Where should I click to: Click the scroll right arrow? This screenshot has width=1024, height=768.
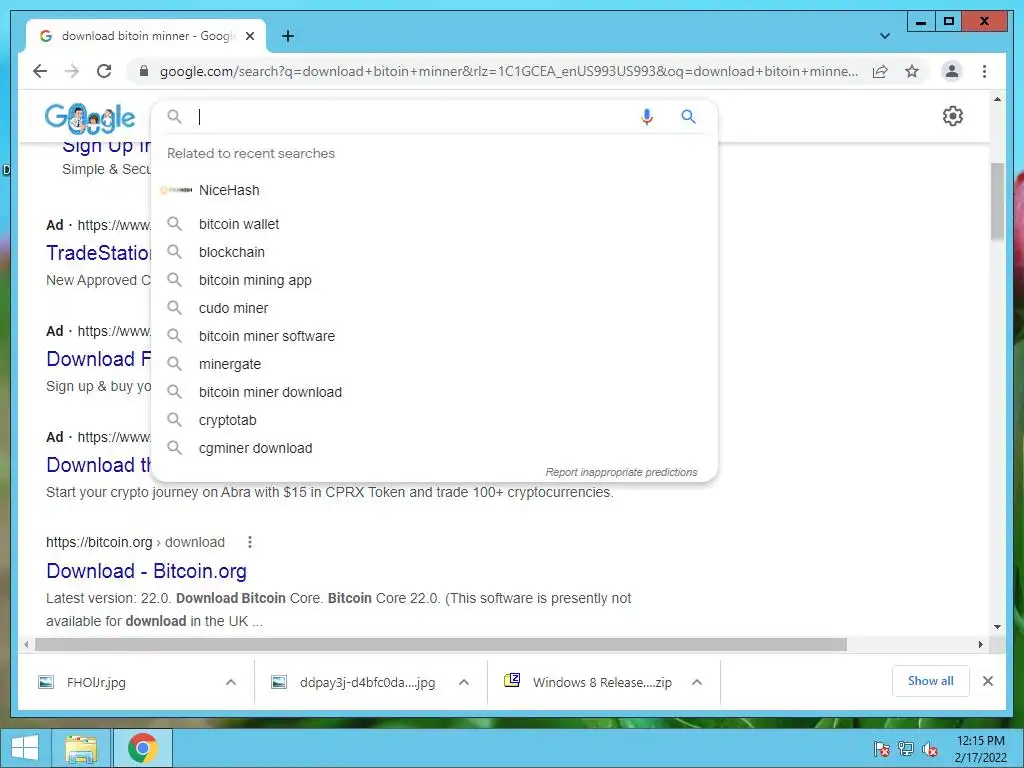(x=981, y=645)
